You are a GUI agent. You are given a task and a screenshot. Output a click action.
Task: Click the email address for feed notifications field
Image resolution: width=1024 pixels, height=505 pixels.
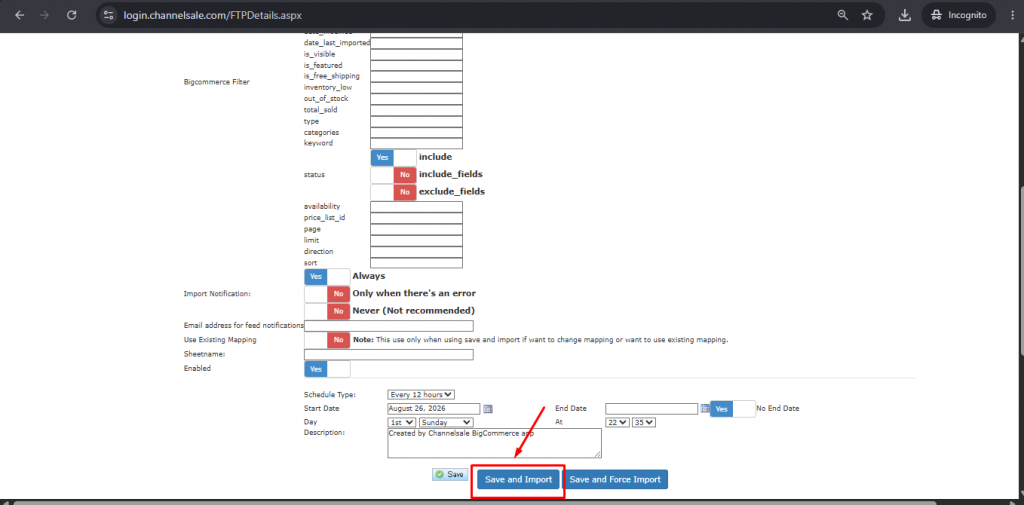[389, 326]
